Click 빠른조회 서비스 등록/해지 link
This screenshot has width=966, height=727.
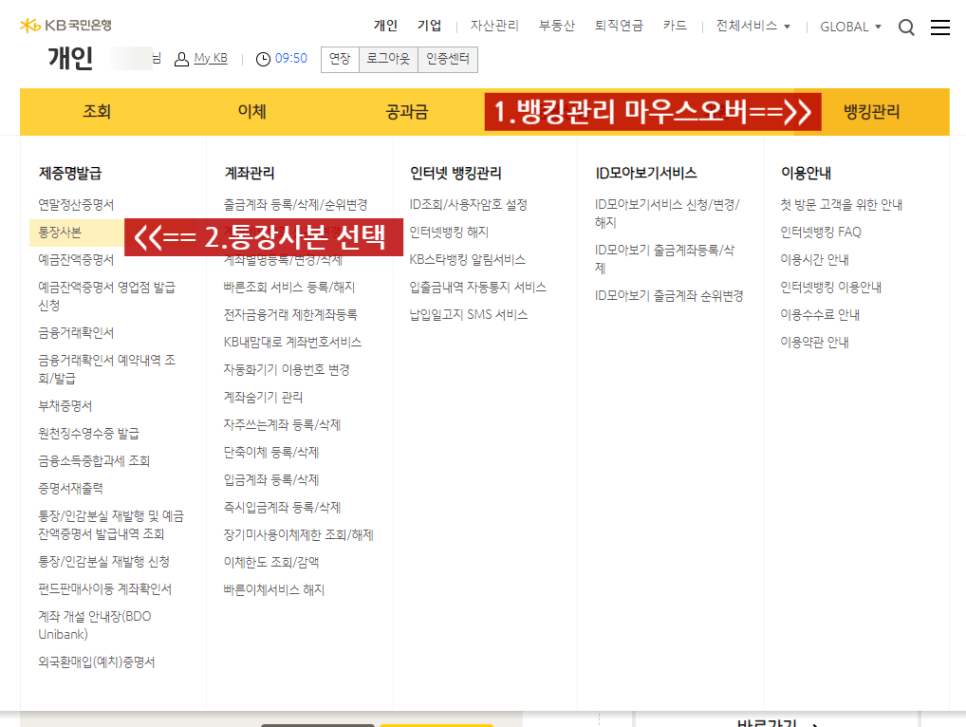click(x=289, y=287)
